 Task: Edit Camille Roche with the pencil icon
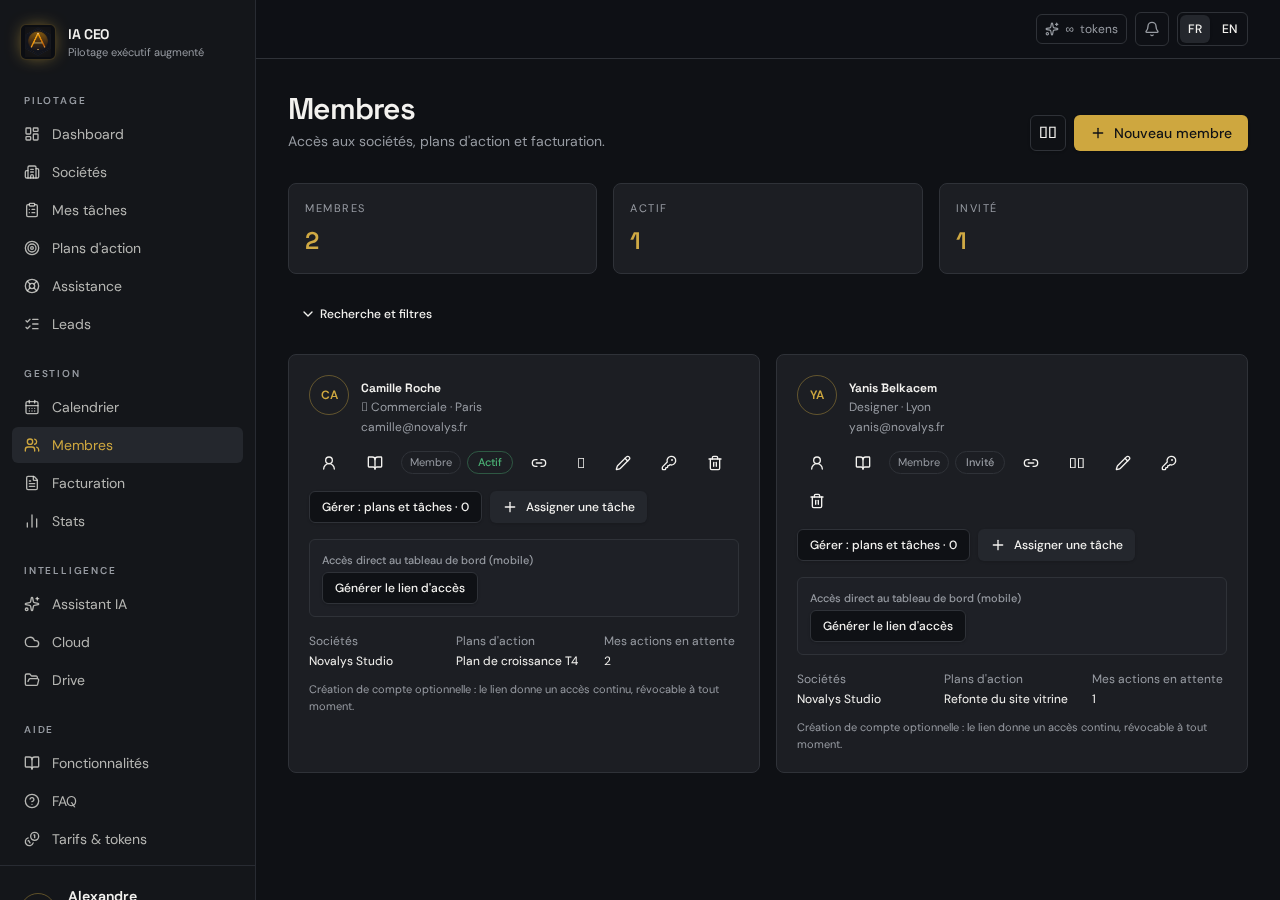[x=623, y=463]
